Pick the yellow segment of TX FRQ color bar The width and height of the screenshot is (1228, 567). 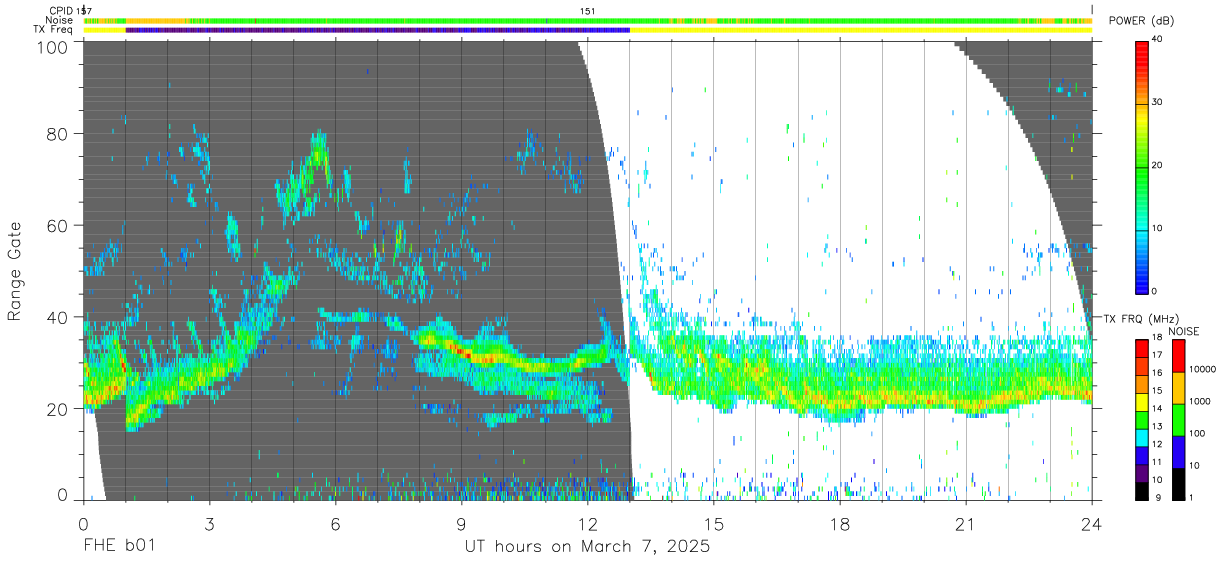coord(1141,401)
